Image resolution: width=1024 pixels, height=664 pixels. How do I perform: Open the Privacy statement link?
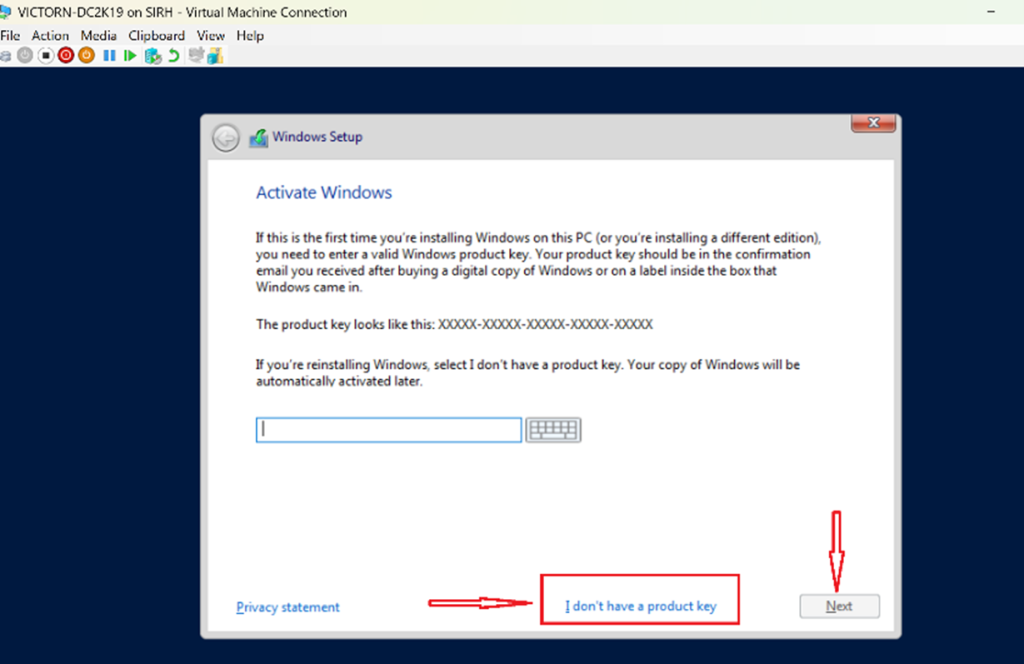(288, 607)
